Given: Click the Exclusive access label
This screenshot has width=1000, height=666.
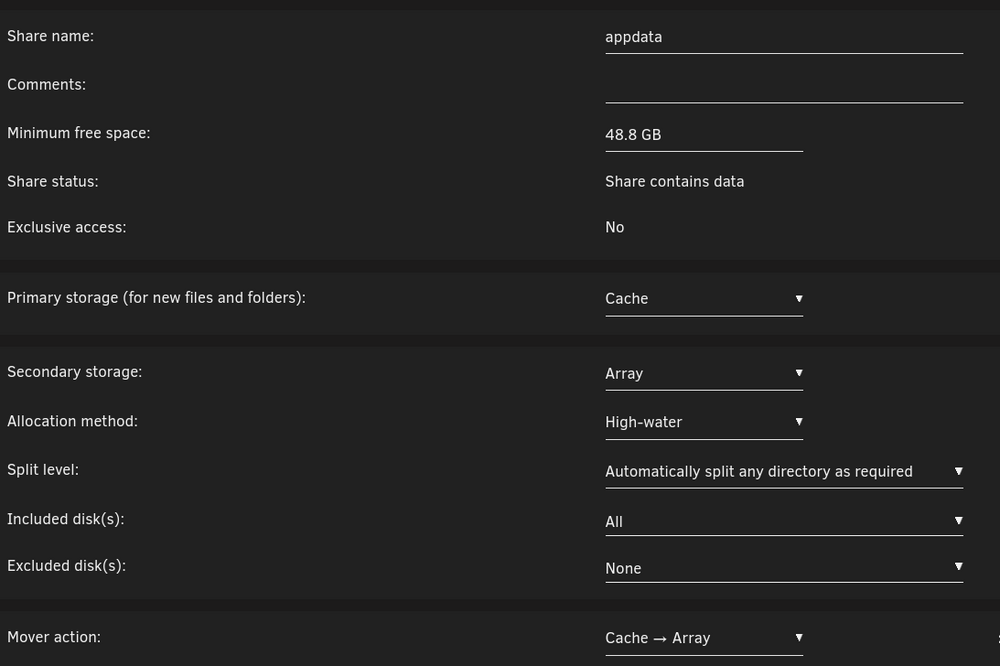Looking at the screenshot, I should point(66,228).
